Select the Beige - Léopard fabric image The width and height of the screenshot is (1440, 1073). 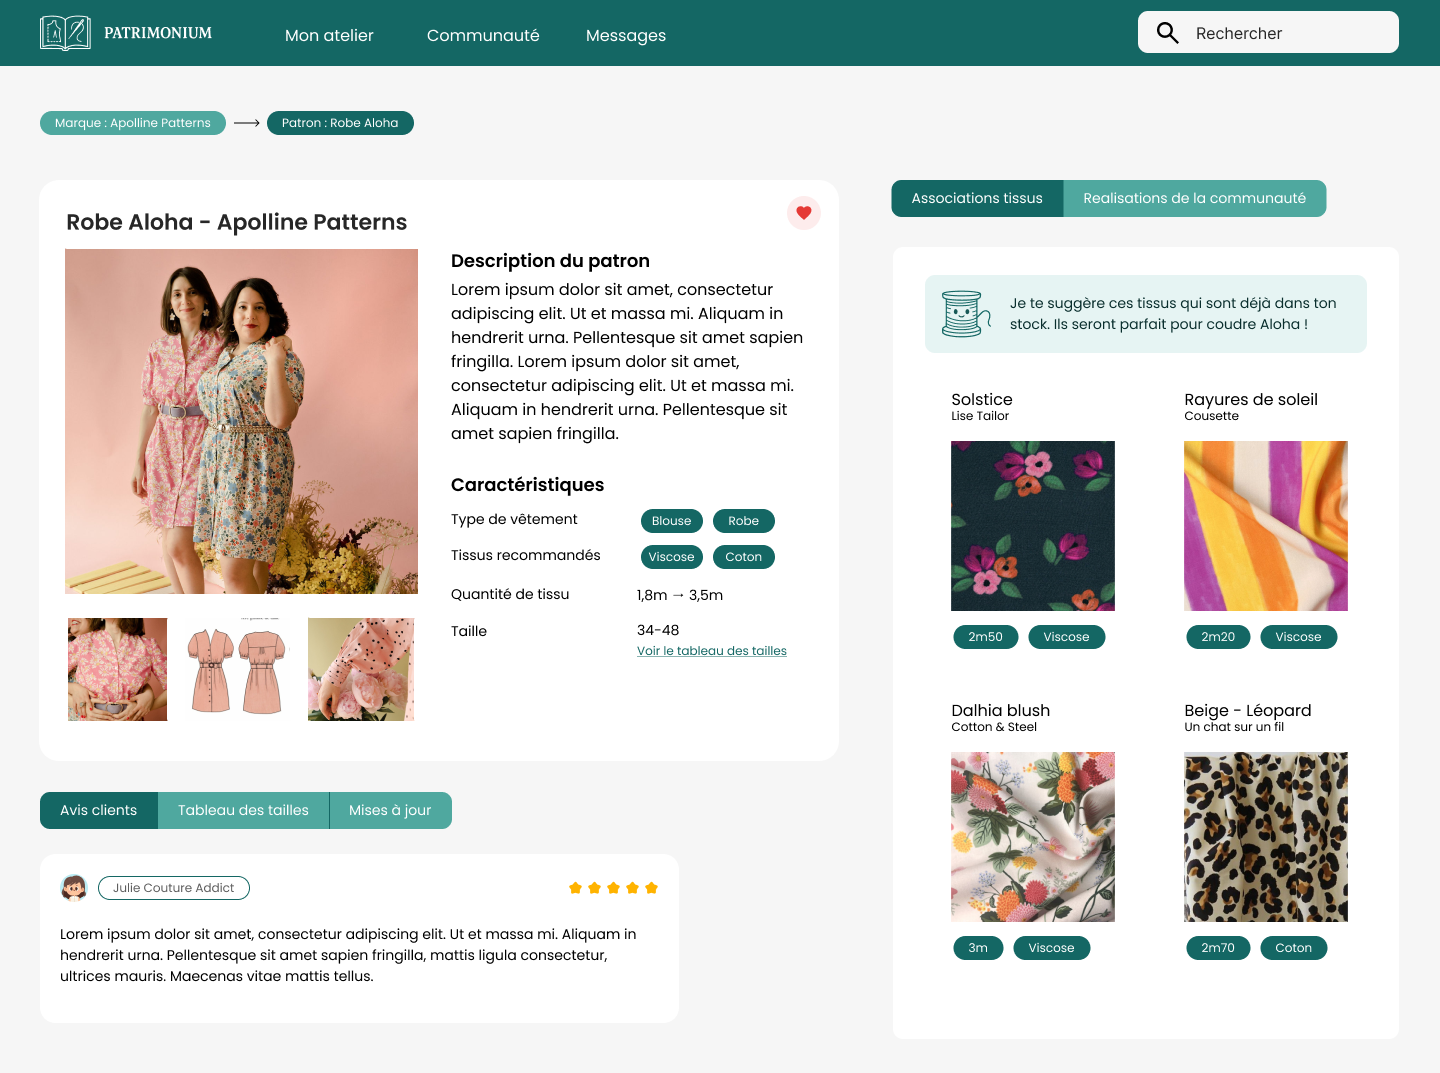[x=1265, y=837]
